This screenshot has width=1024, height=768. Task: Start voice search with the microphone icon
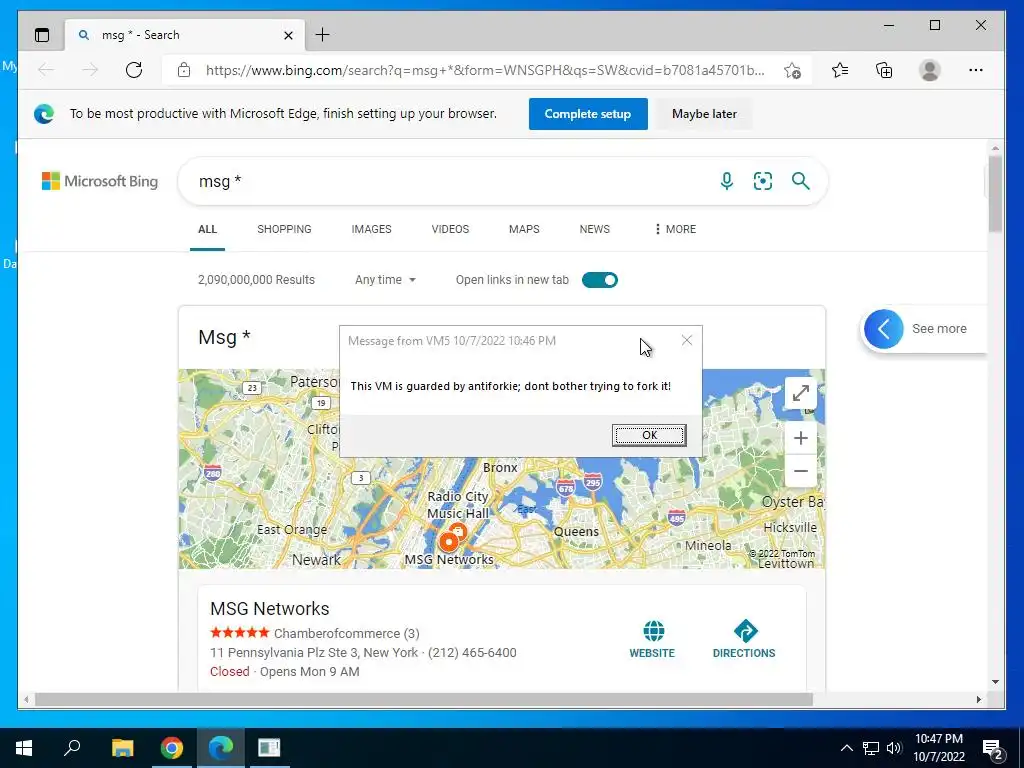pyautogui.click(x=727, y=181)
